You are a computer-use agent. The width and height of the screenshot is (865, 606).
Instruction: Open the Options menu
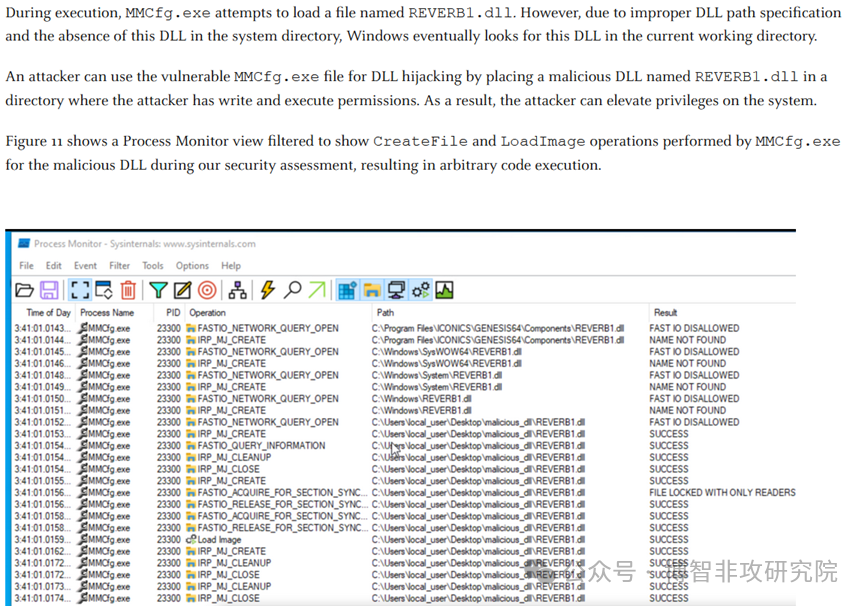(x=192, y=265)
